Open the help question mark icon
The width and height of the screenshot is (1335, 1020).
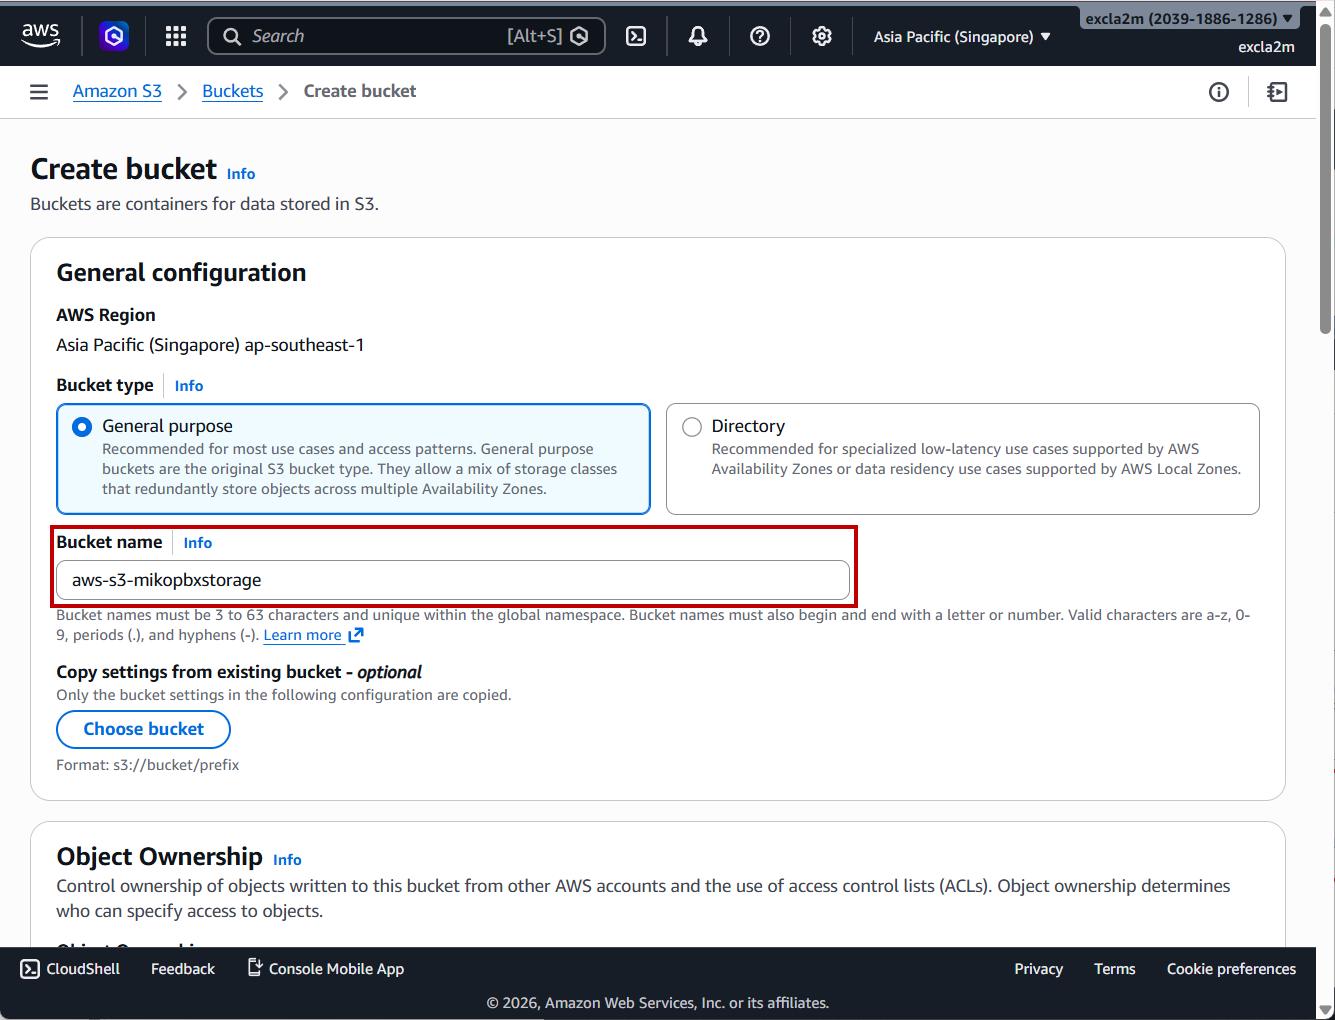[760, 36]
